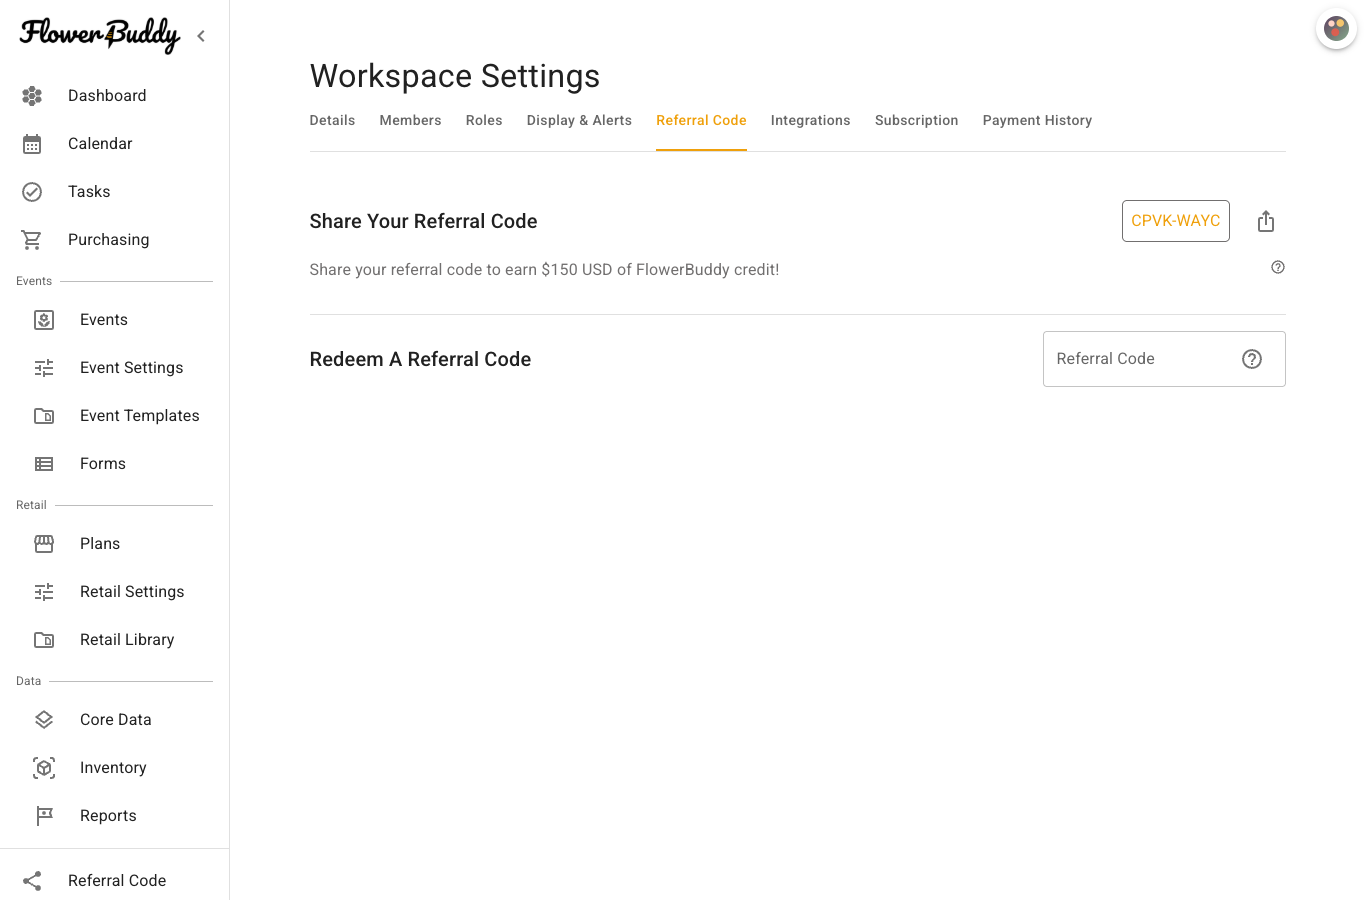Open Reports in the sidebar

(x=115, y=816)
